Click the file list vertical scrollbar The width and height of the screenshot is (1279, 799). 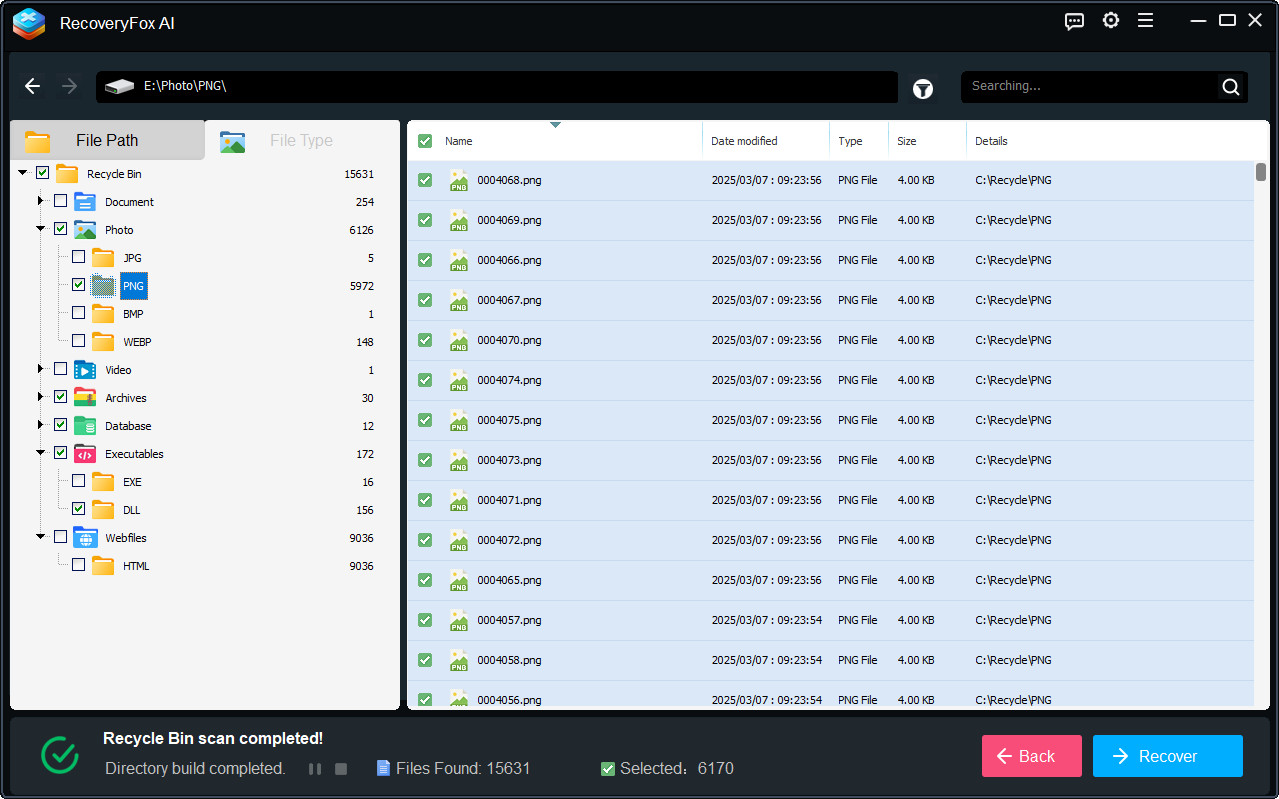tap(1261, 172)
